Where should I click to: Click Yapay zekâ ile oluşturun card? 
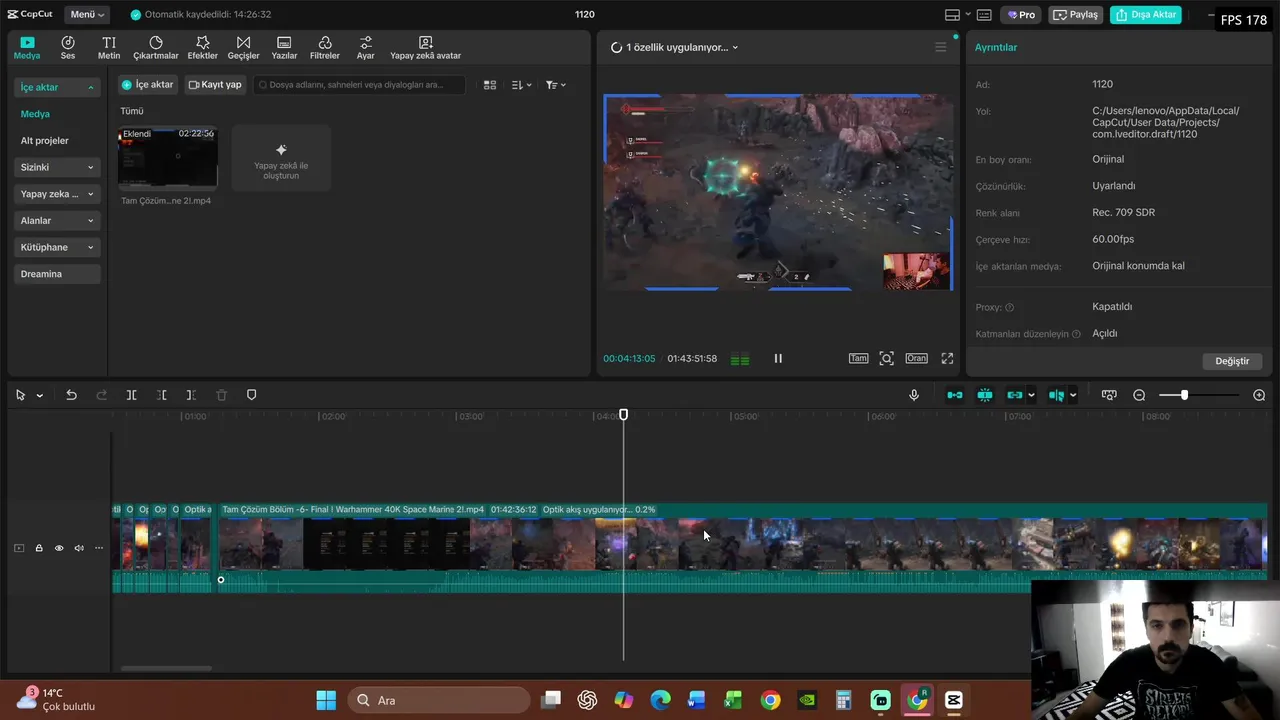pyautogui.click(x=281, y=158)
